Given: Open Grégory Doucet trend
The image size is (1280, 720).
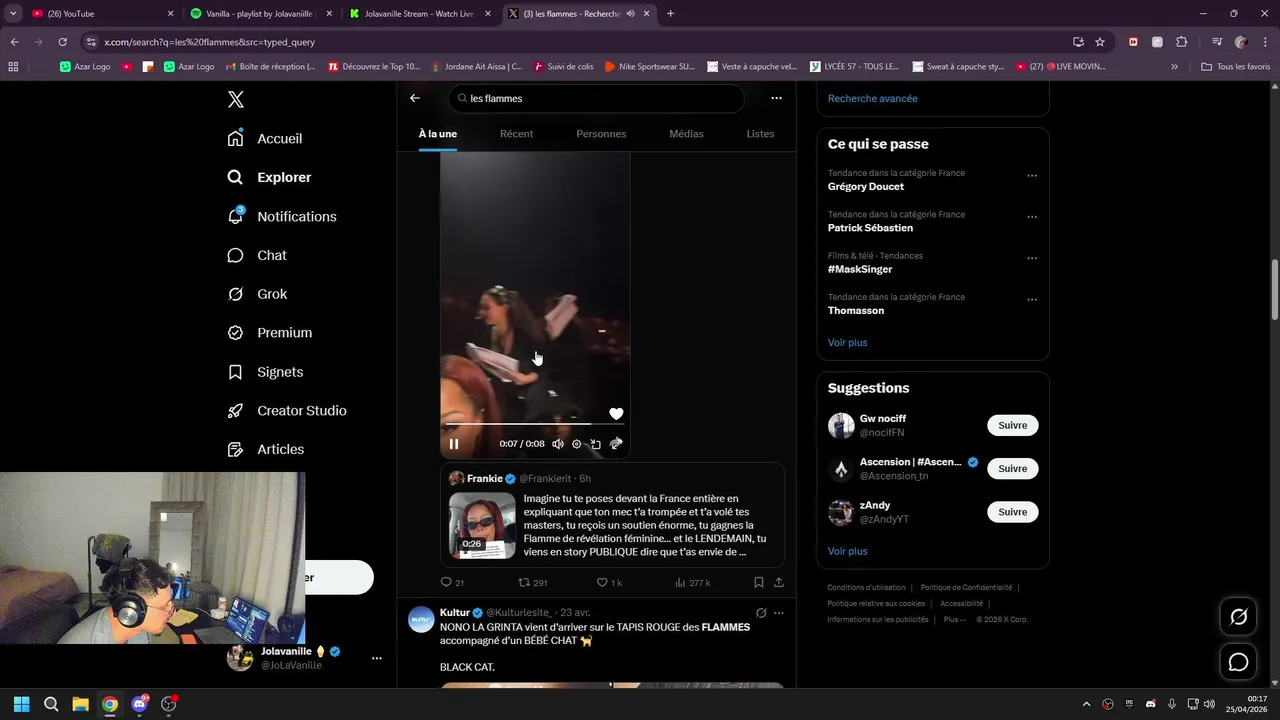Looking at the screenshot, I should click(x=866, y=187).
